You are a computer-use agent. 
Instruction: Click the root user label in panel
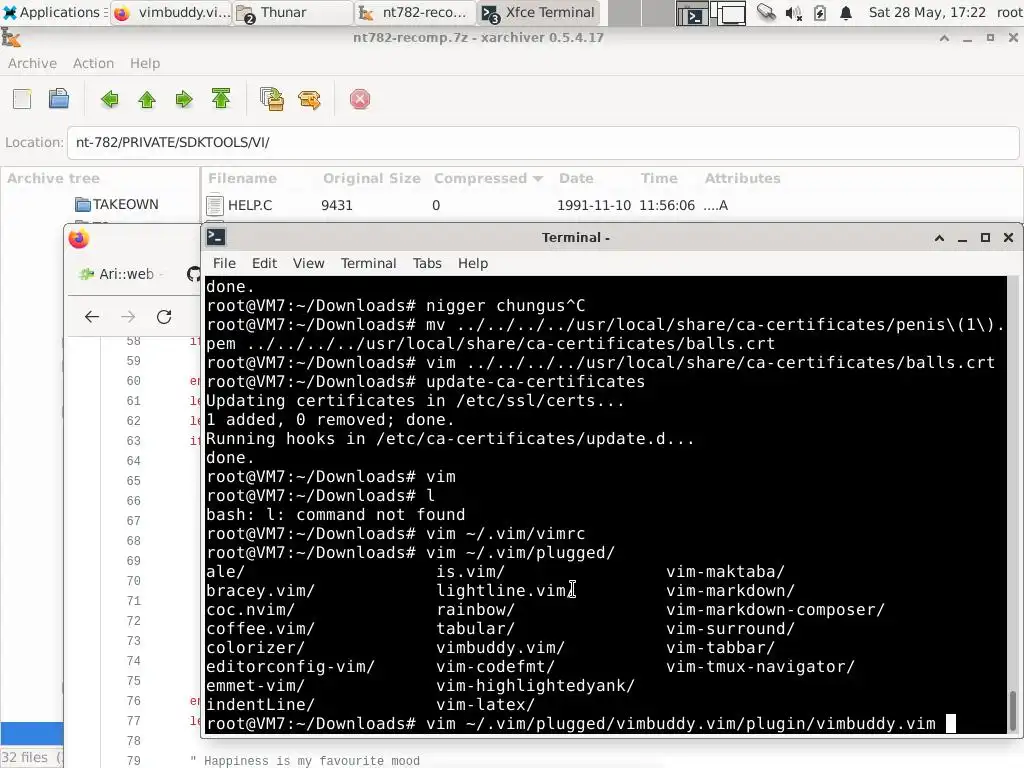point(1009,12)
